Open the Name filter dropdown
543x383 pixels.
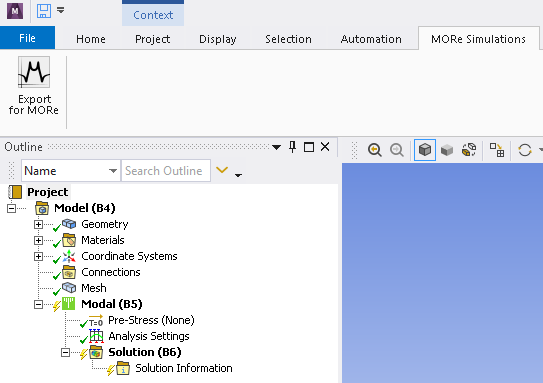click(x=113, y=171)
